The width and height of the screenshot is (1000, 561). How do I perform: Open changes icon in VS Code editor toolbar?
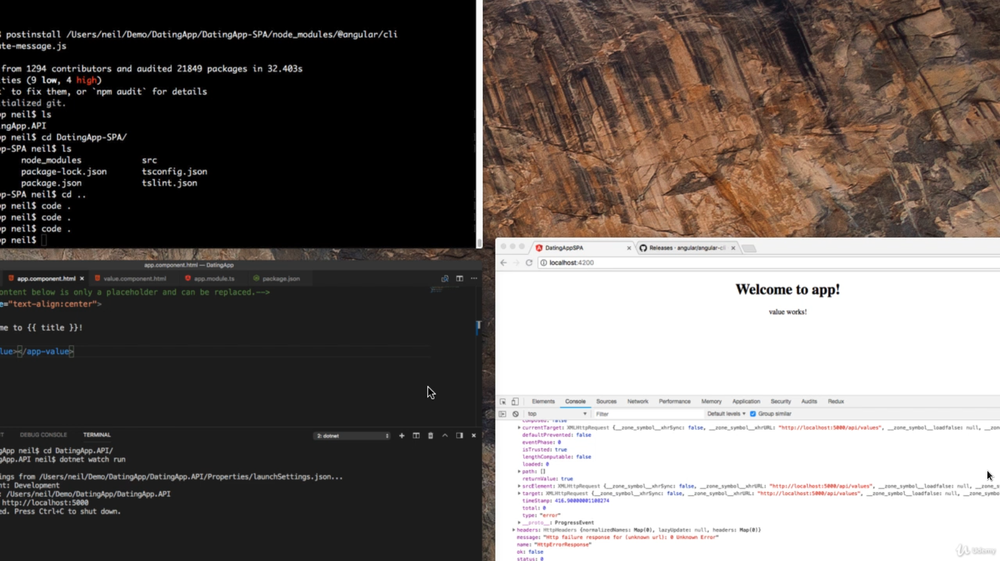coord(445,279)
